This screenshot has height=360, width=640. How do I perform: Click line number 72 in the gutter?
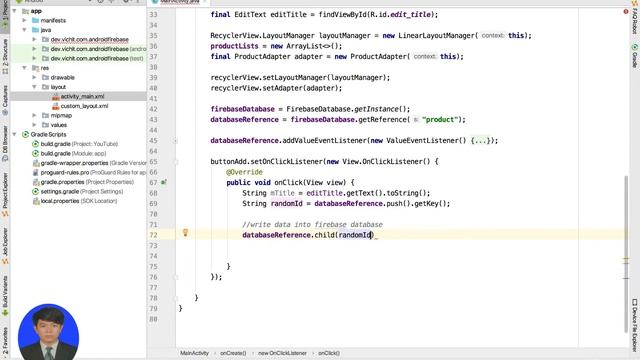pyautogui.click(x=153, y=235)
